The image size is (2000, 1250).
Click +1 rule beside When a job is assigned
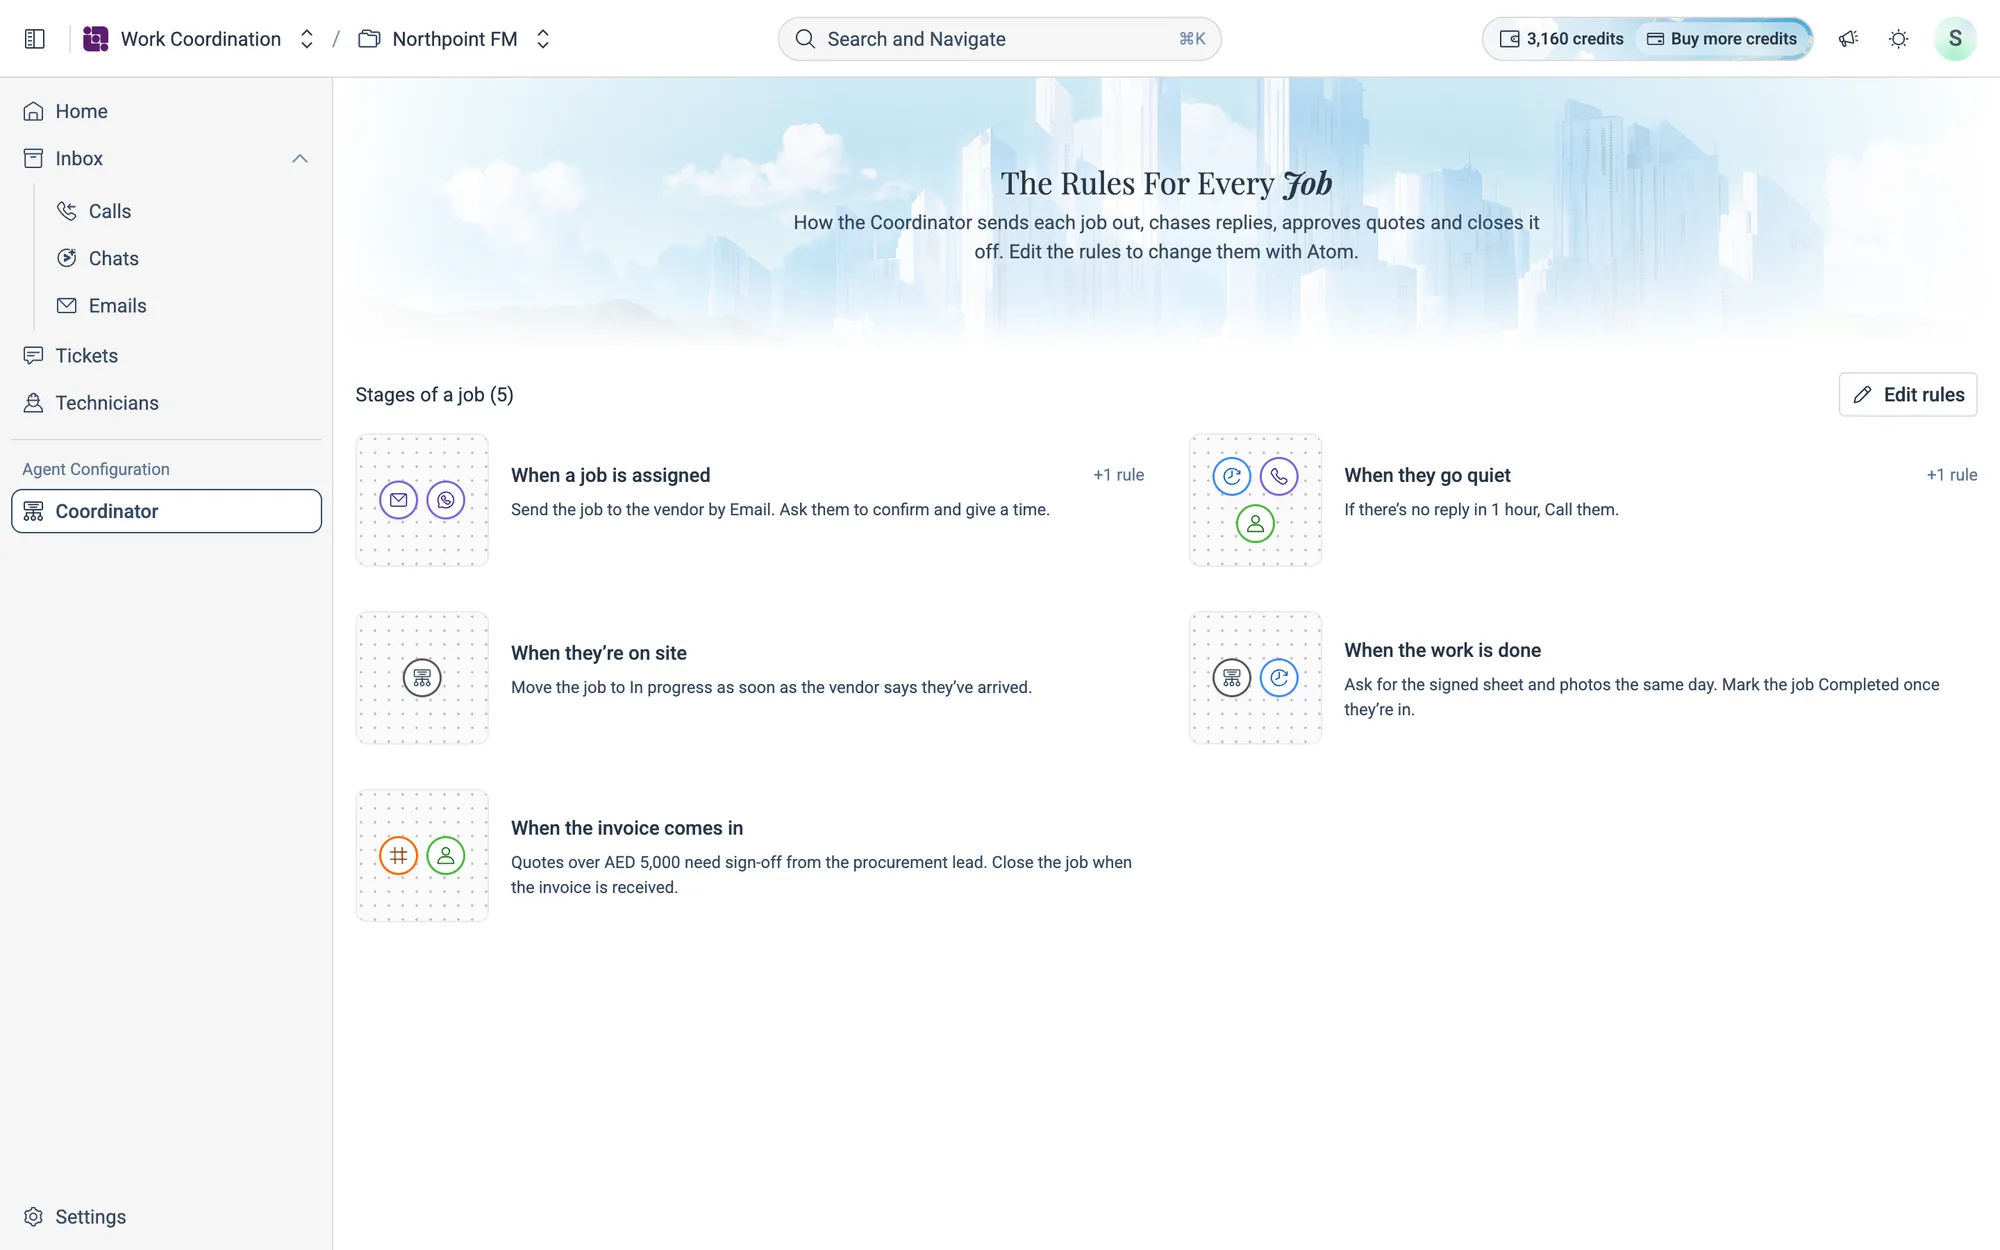pyautogui.click(x=1118, y=475)
